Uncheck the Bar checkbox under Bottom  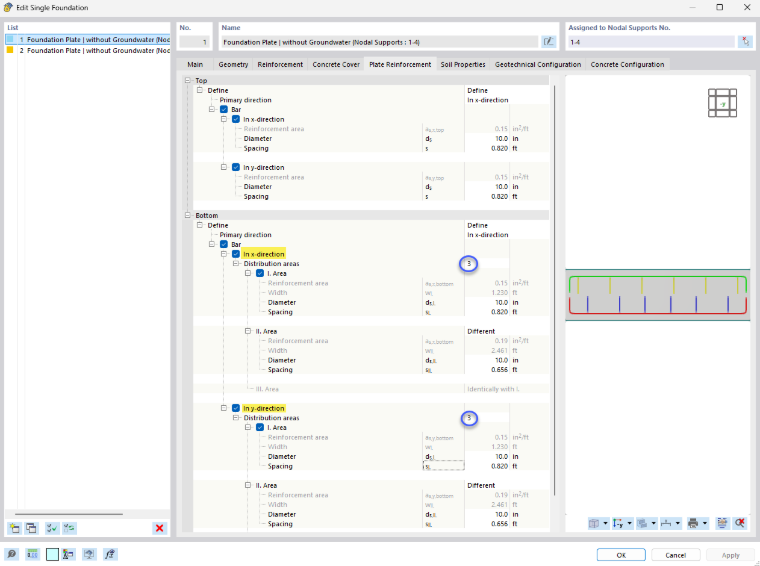224,244
